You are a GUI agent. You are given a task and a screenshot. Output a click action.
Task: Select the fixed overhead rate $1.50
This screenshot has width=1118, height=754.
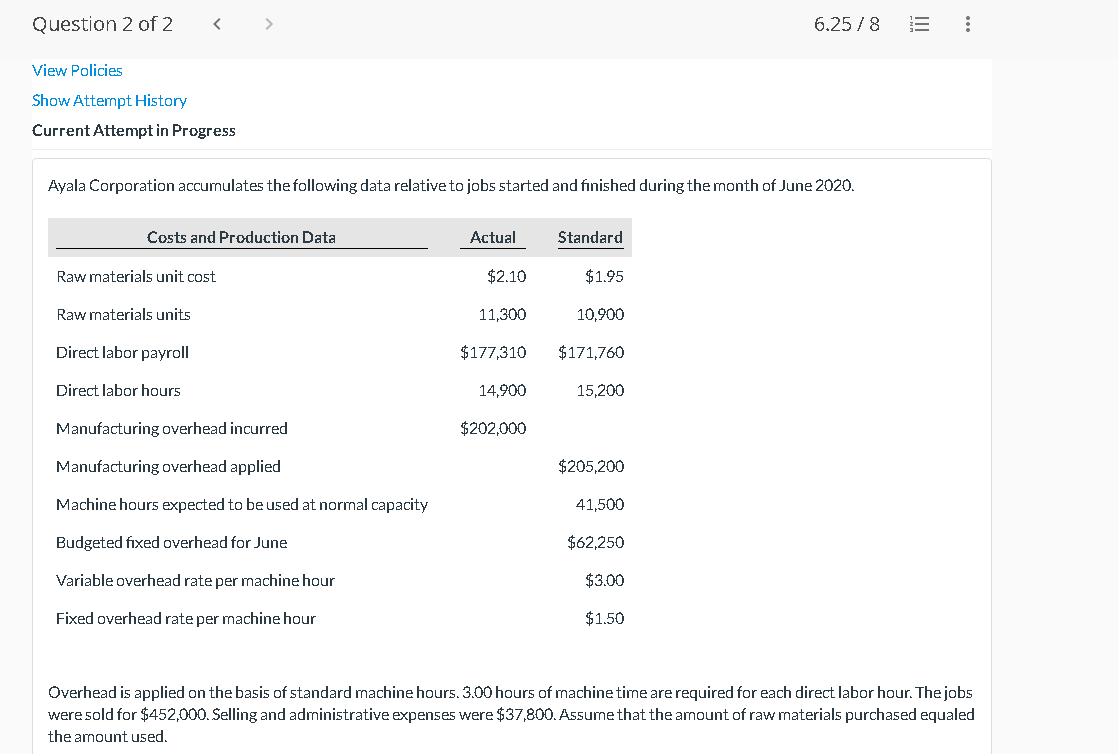pyautogui.click(x=604, y=618)
